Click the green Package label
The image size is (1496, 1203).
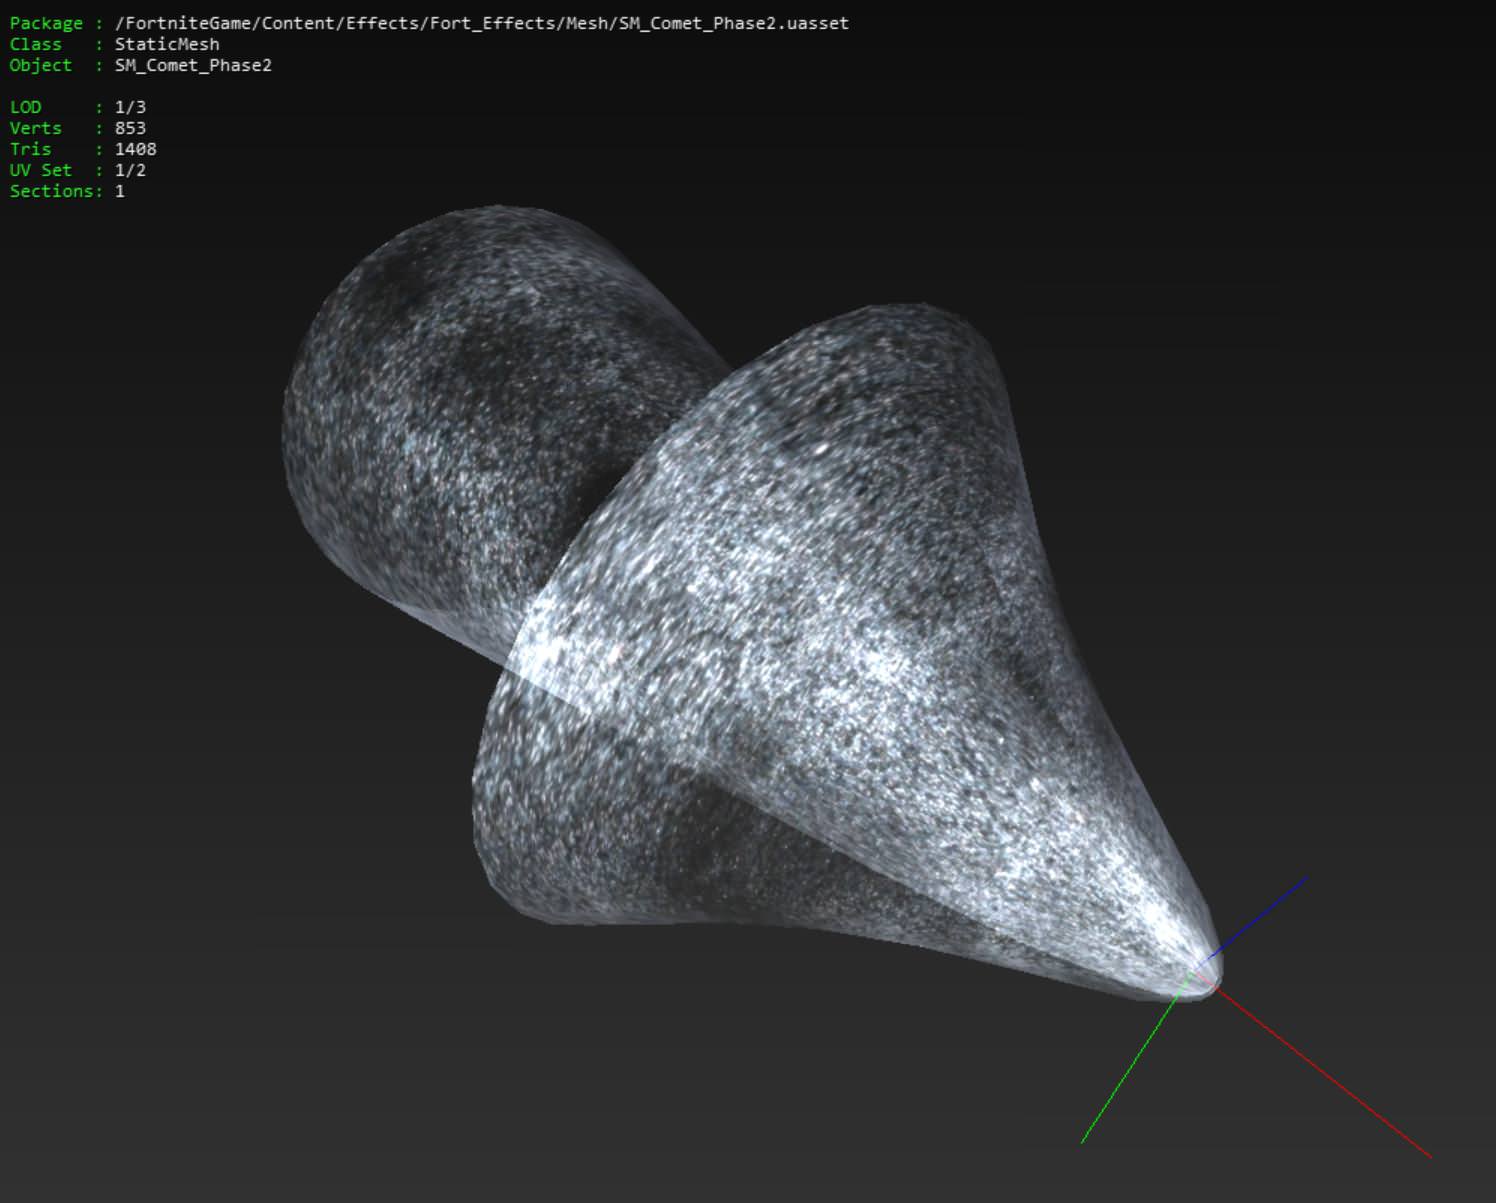(46, 23)
